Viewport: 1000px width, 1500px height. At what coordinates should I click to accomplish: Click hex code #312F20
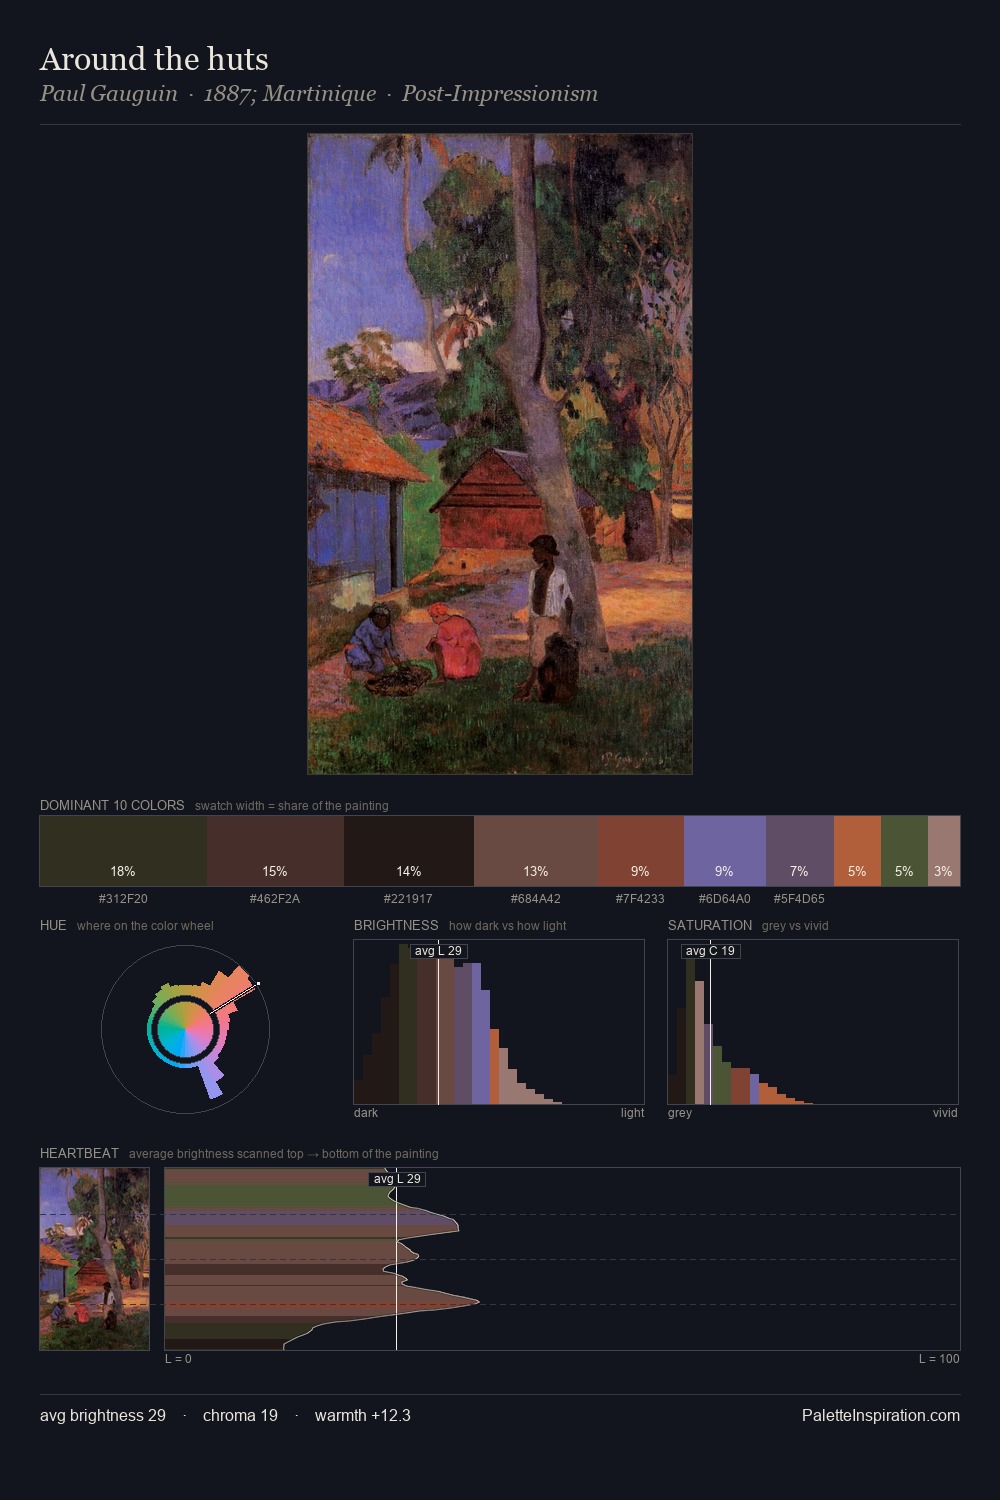tap(123, 899)
